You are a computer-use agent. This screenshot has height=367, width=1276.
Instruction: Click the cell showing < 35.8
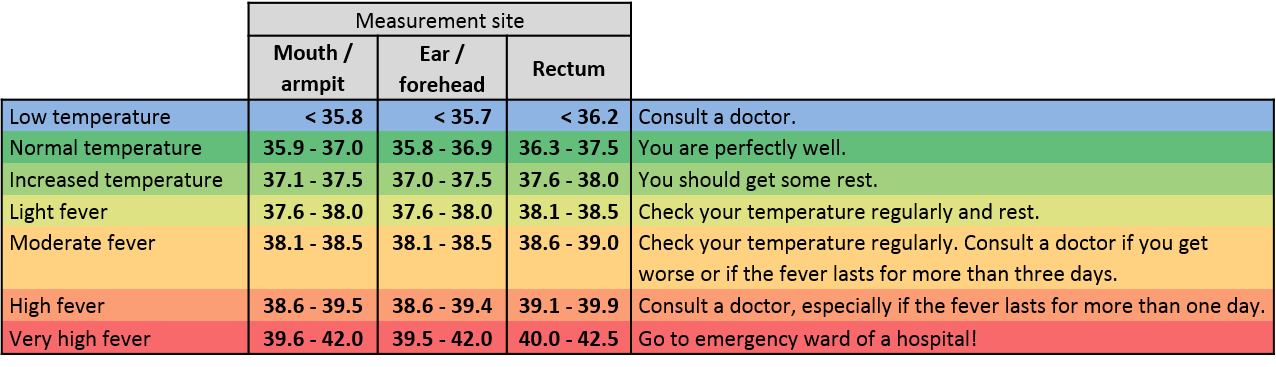pyautogui.click(x=313, y=117)
